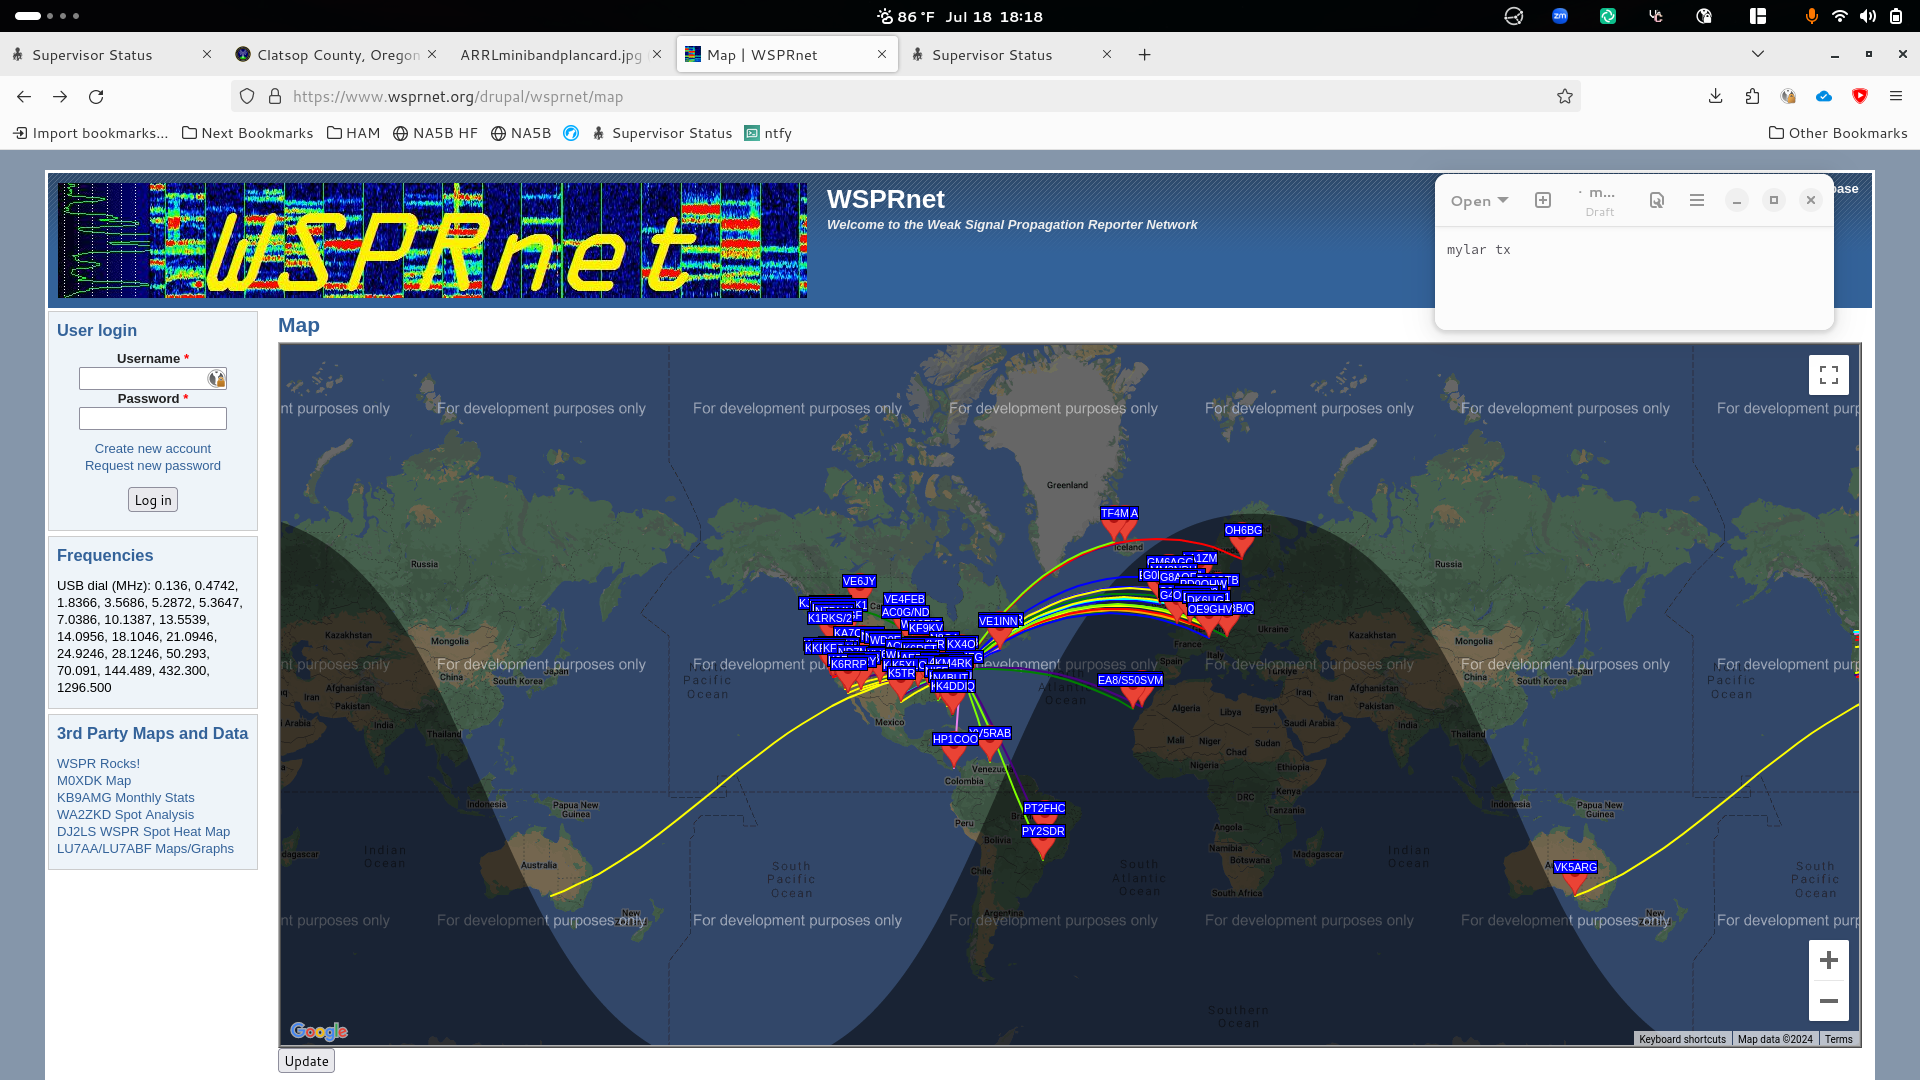Click the shield tracking protection icon
1920x1080 pixels.
247,96
